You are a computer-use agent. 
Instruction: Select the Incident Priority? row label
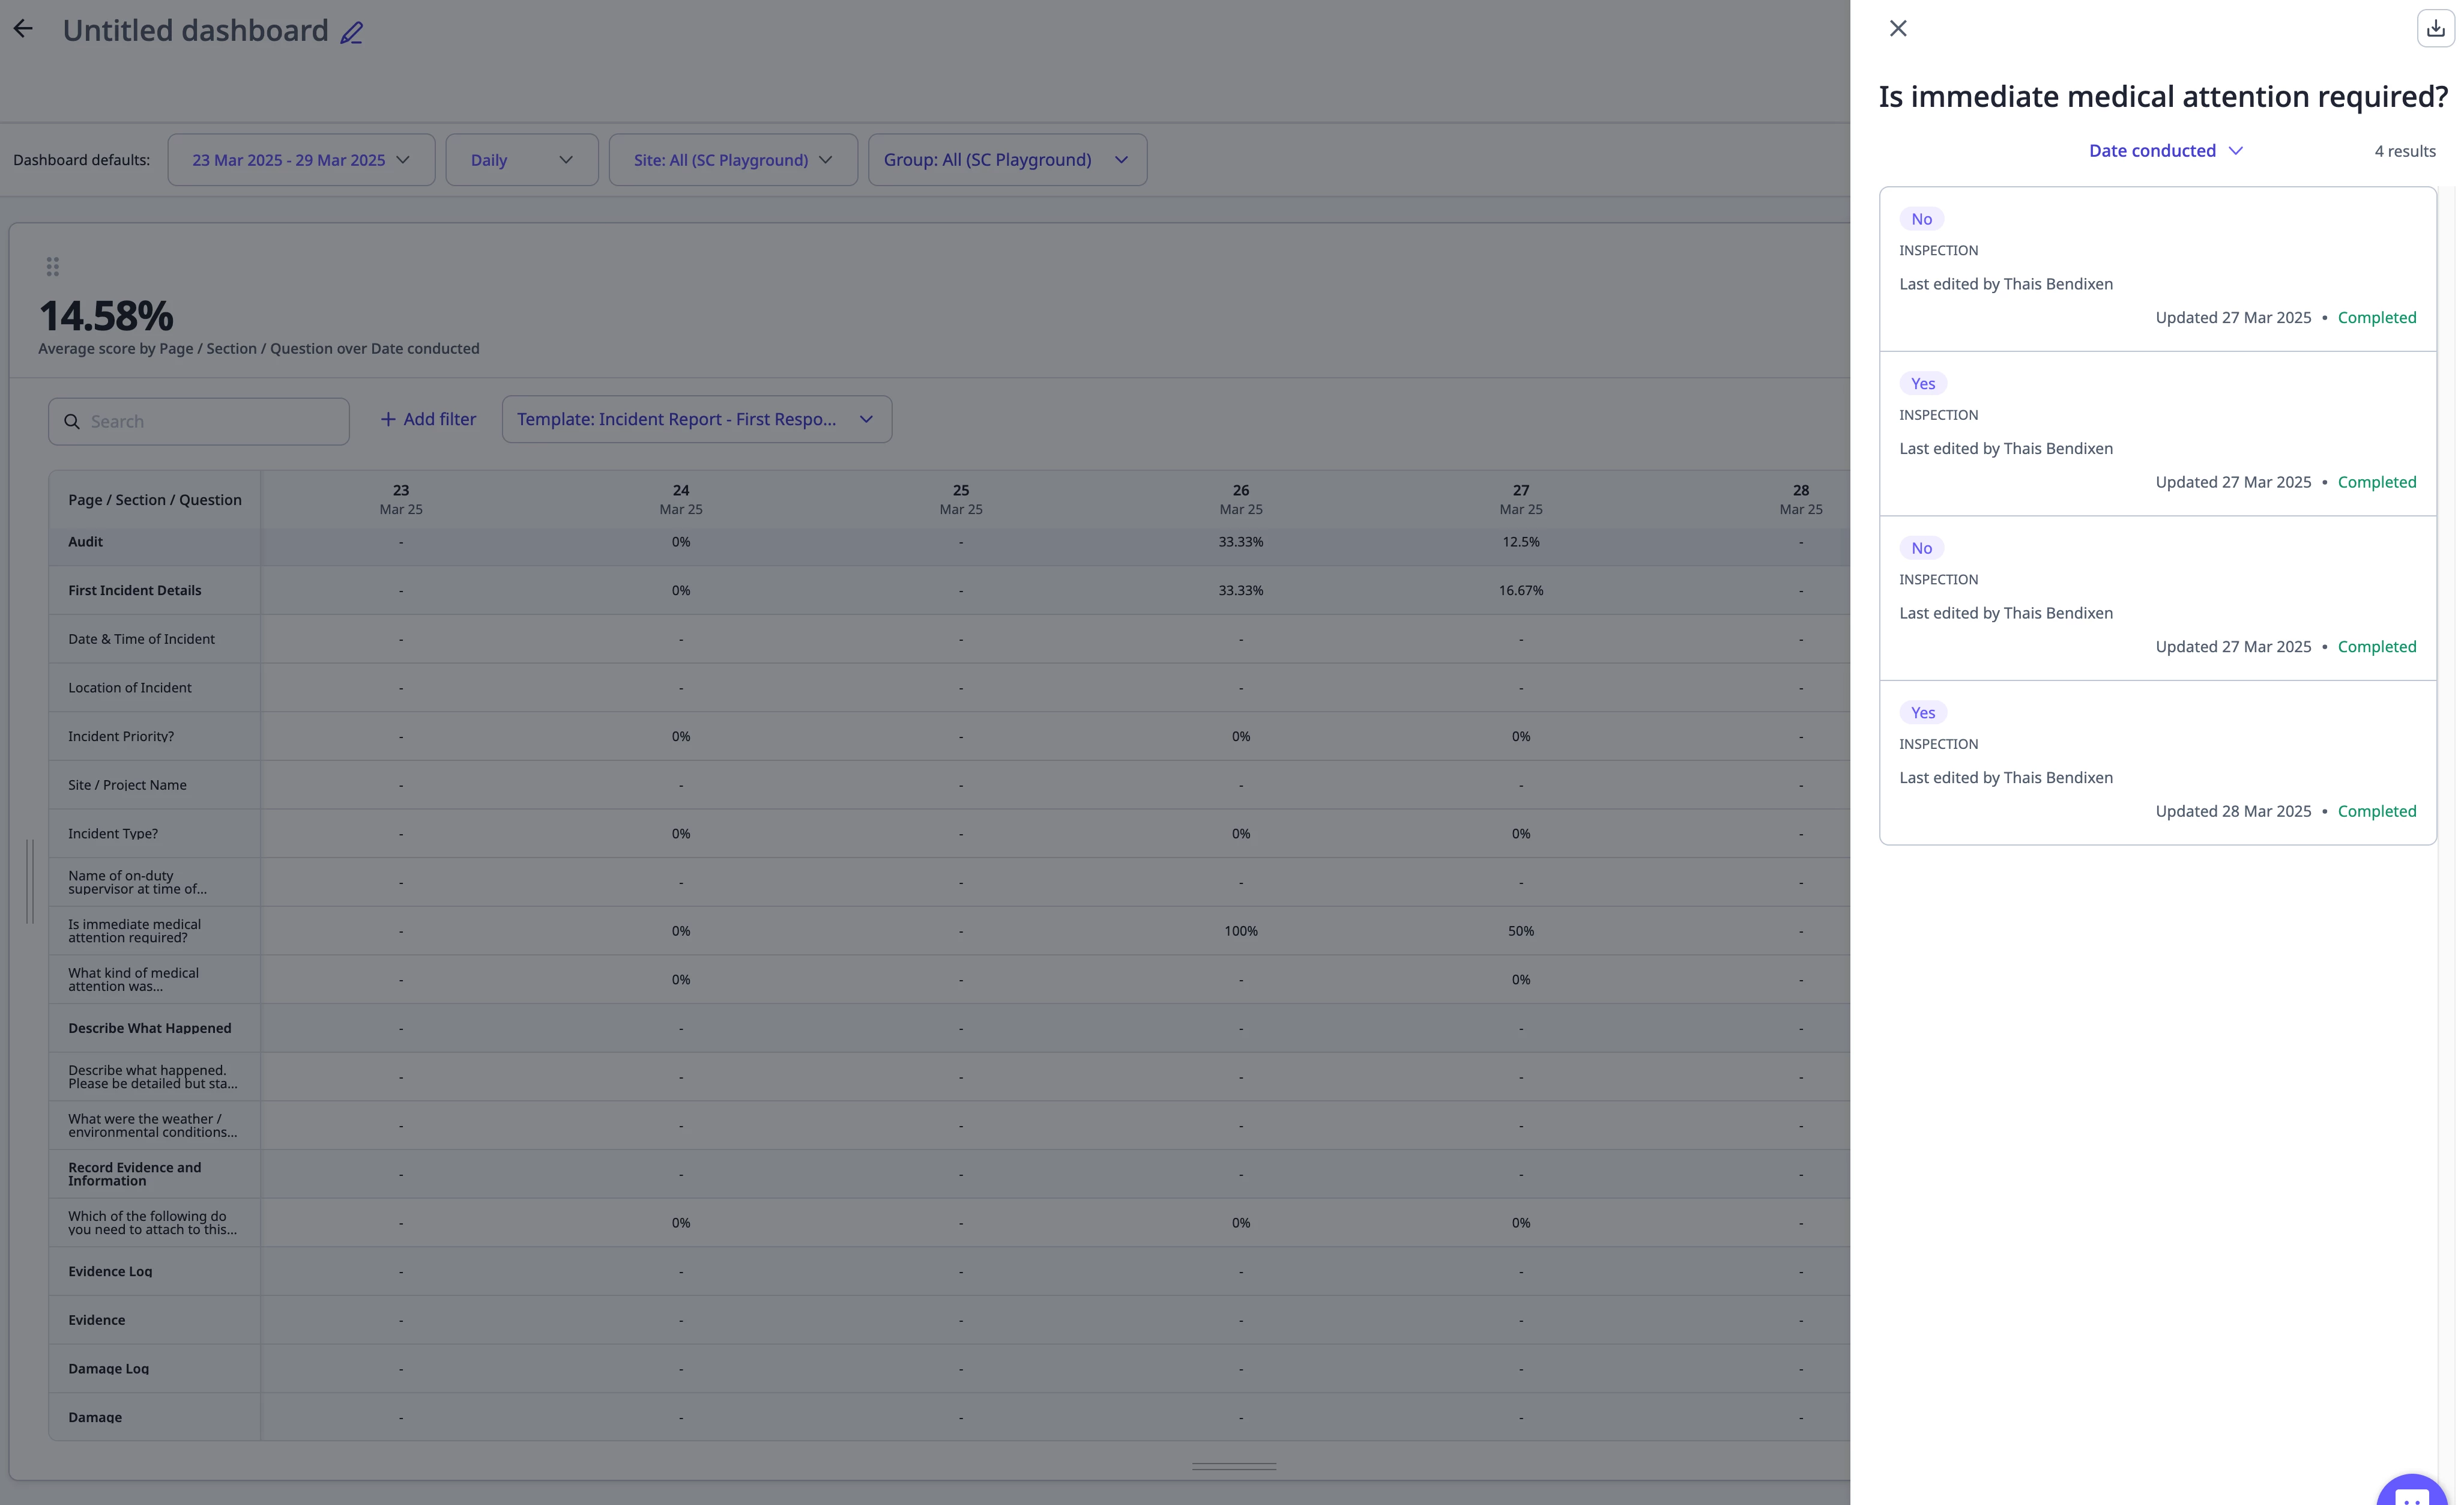121,736
